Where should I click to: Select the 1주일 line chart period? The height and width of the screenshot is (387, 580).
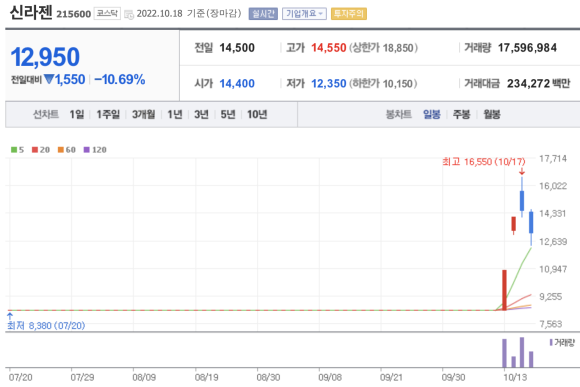coord(108,114)
